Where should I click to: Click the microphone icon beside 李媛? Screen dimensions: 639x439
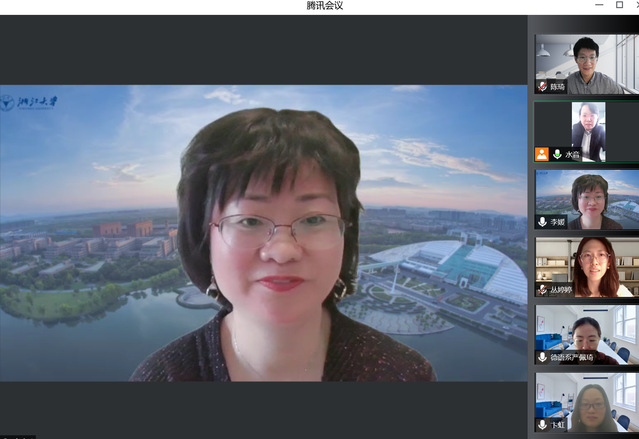[543, 222]
